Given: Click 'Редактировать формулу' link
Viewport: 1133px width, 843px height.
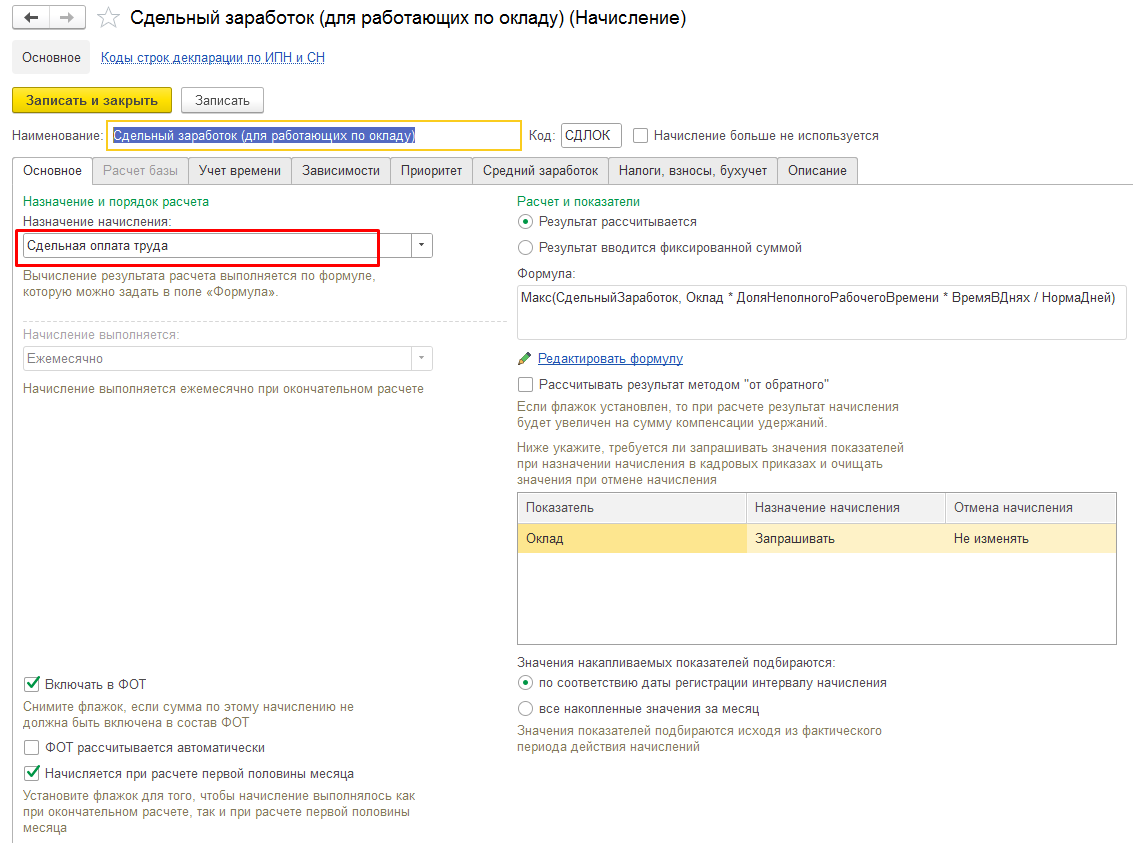Looking at the screenshot, I should pyautogui.click(x=610, y=359).
